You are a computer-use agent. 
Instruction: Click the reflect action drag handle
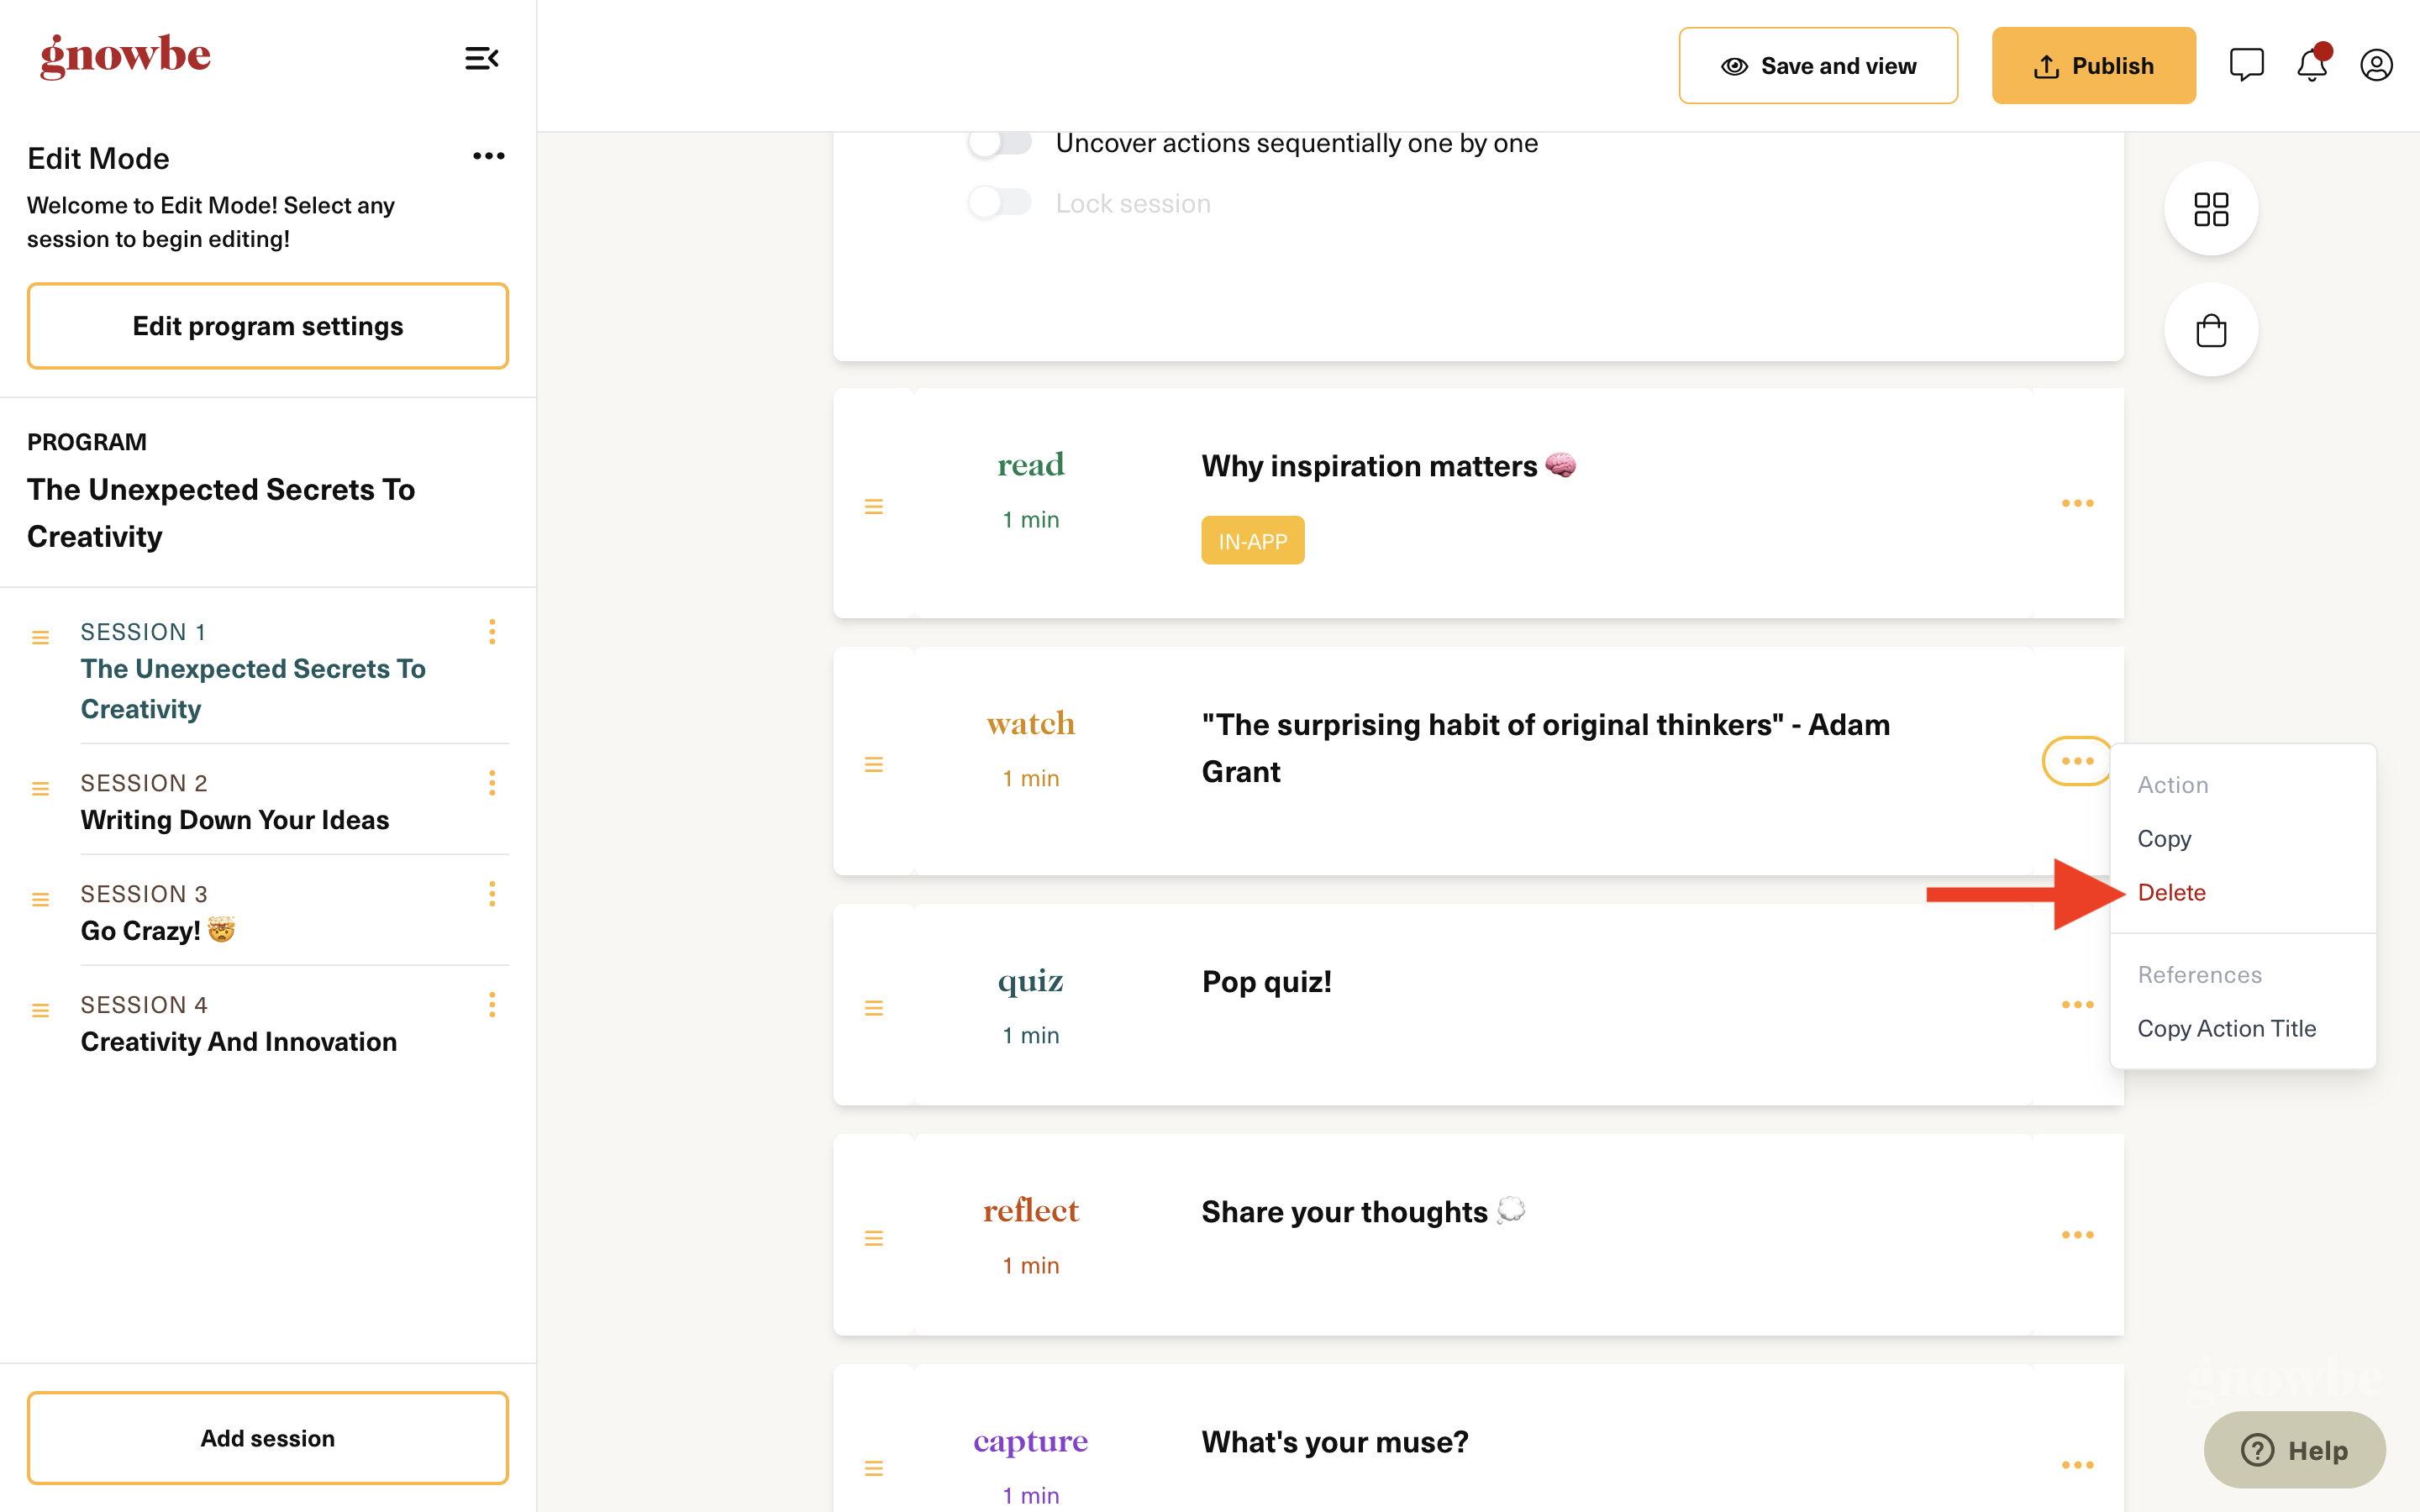click(874, 1238)
